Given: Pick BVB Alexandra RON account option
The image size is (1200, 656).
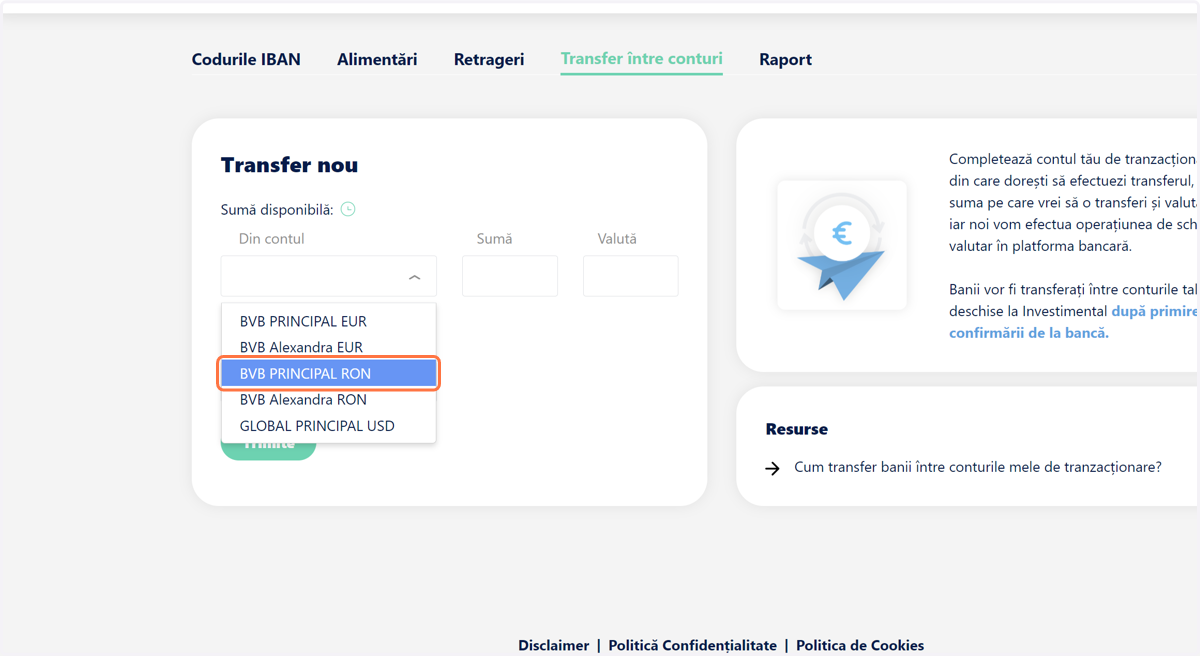Looking at the screenshot, I should pyautogui.click(x=329, y=400).
